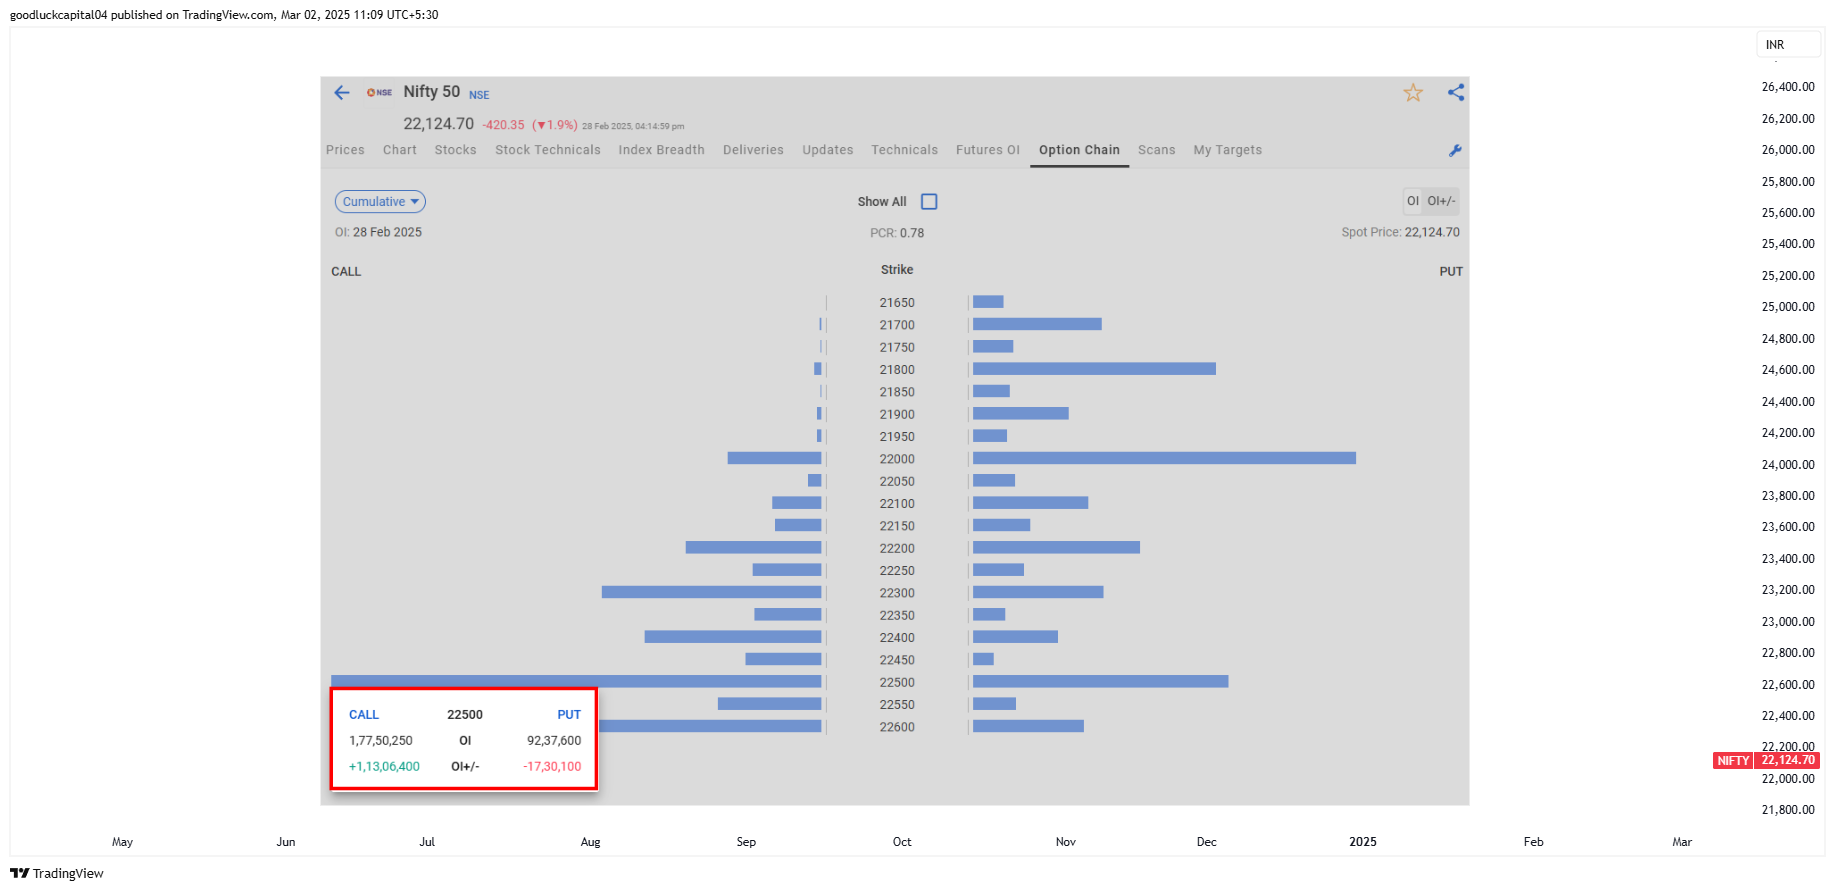Click the 2025 time axis label

(x=1363, y=842)
